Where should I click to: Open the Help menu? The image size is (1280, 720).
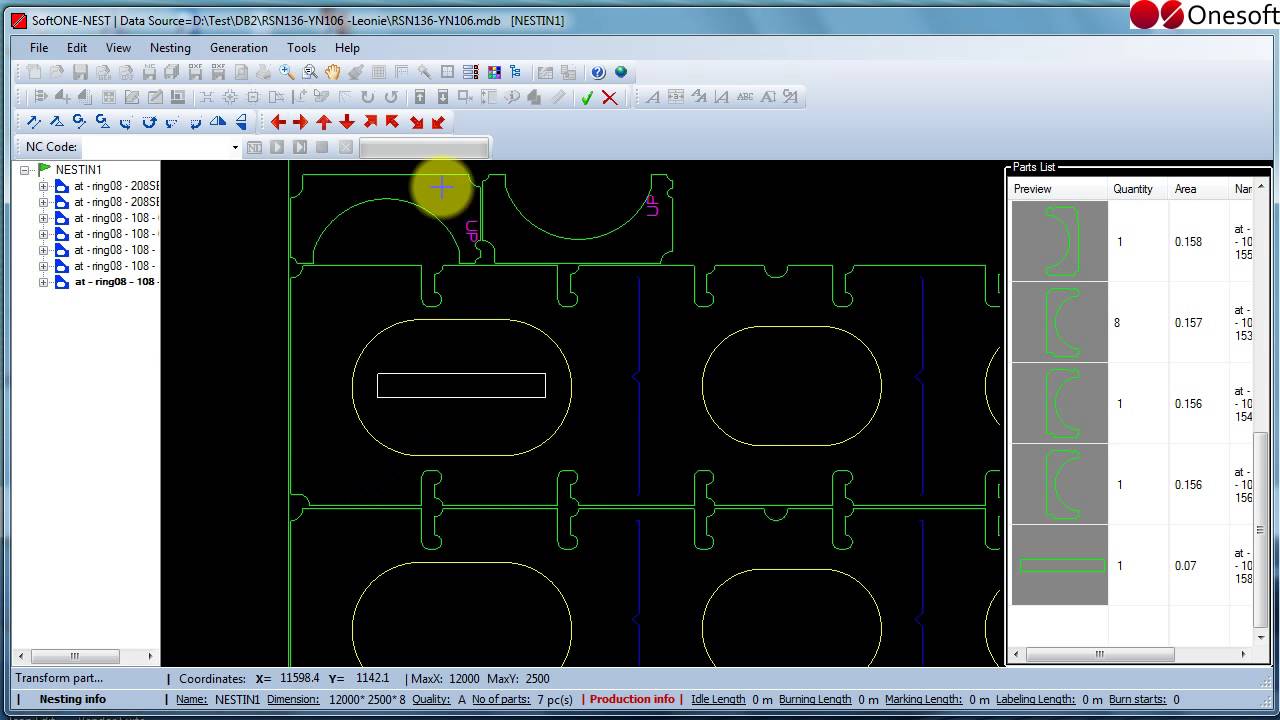coord(347,47)
